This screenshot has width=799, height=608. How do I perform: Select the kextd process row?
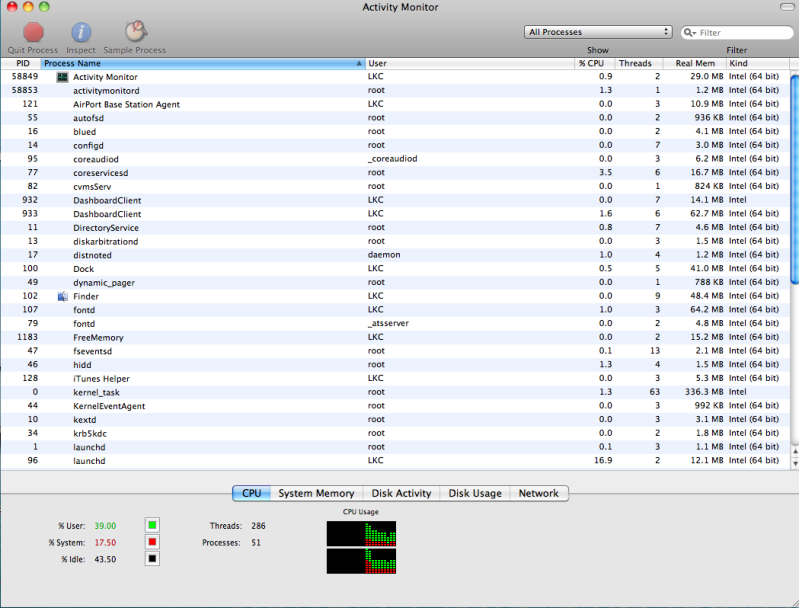[x=395, y=420]
